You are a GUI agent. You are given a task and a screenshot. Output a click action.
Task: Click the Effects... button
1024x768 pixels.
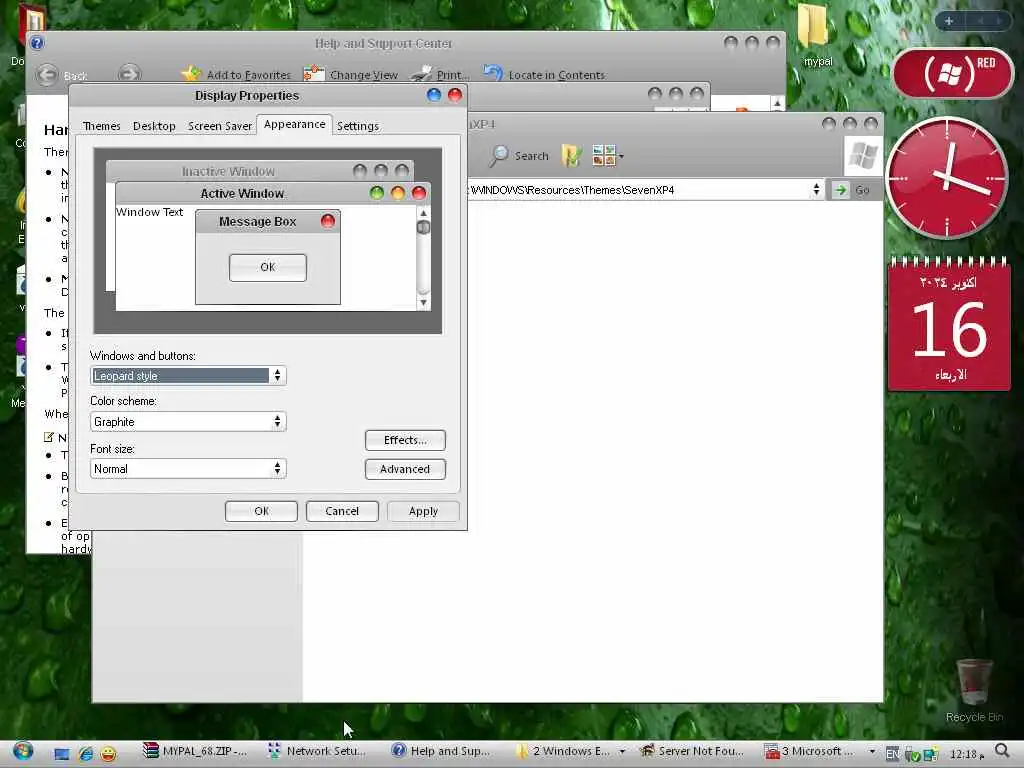405,440
